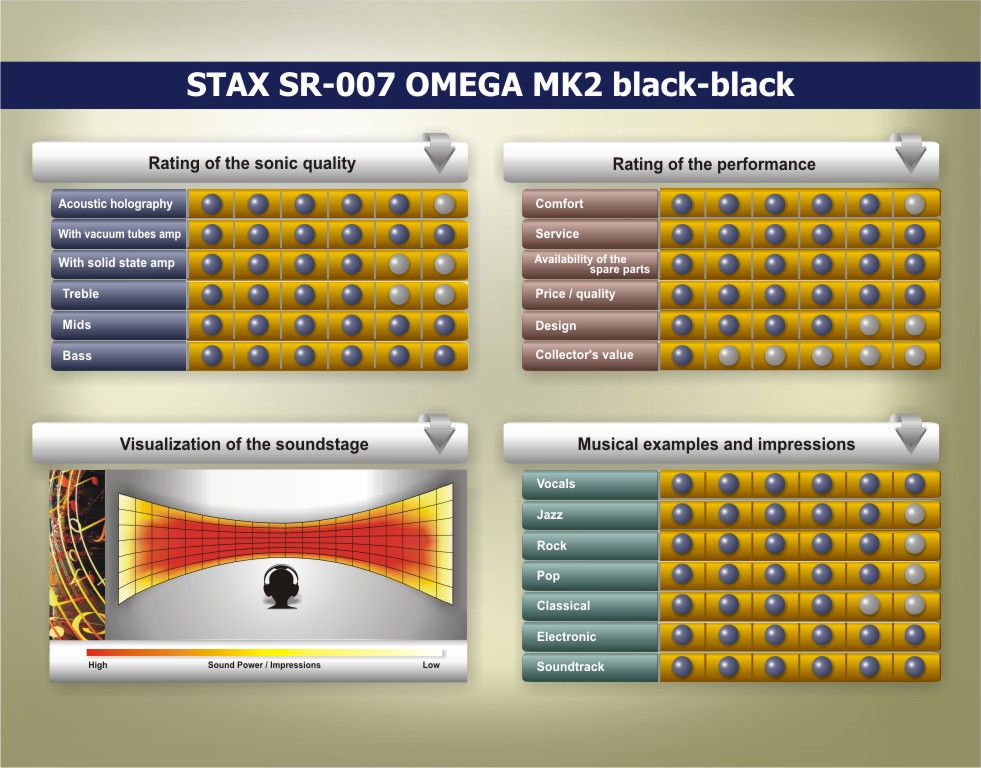The image size is (981, 768).
Task: Click the Electronic row label
Action: 590,637
